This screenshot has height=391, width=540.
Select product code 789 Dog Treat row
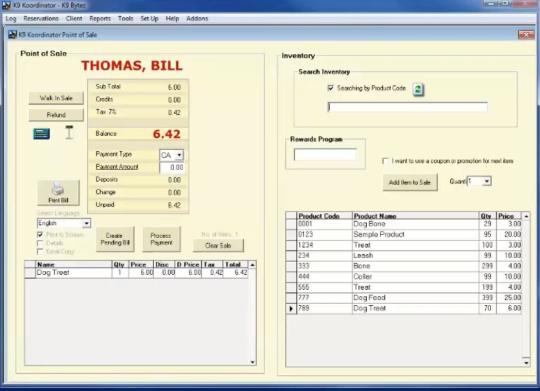pyautogui.click(x=404, y=308)
